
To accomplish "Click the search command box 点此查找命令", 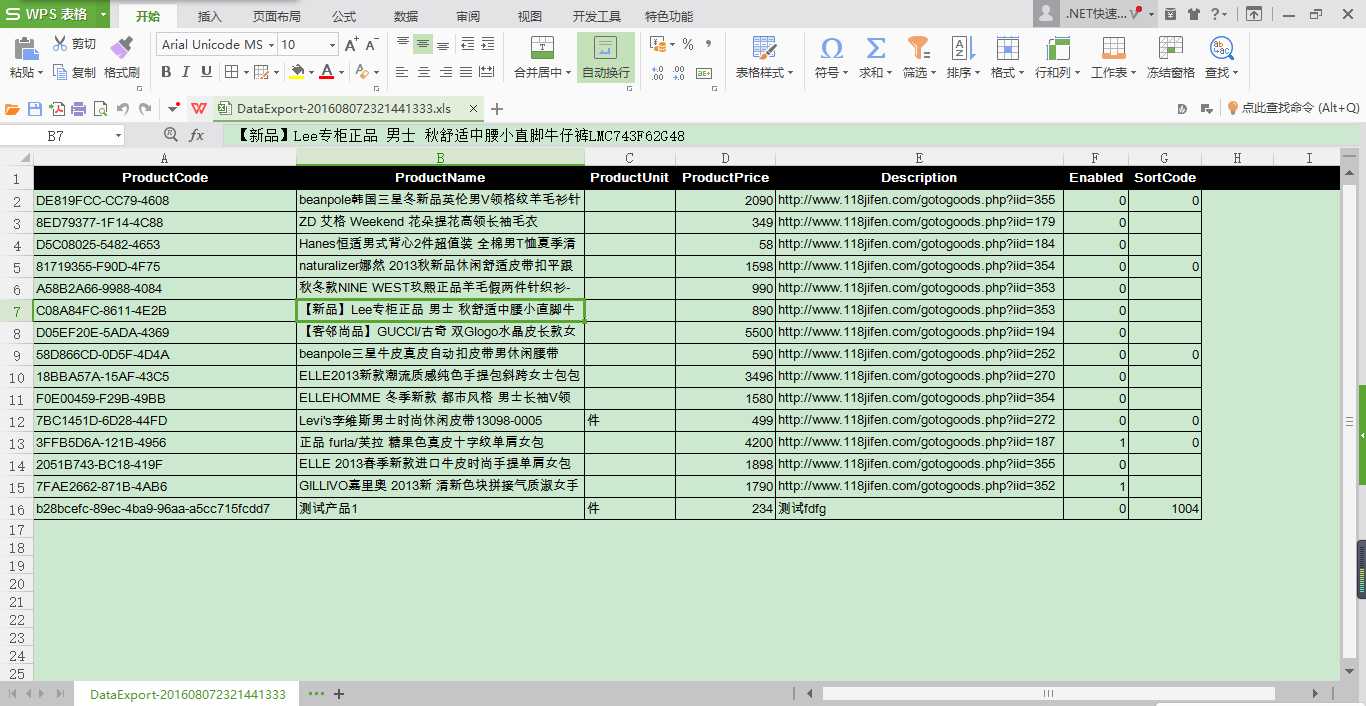I will 1293,108.
